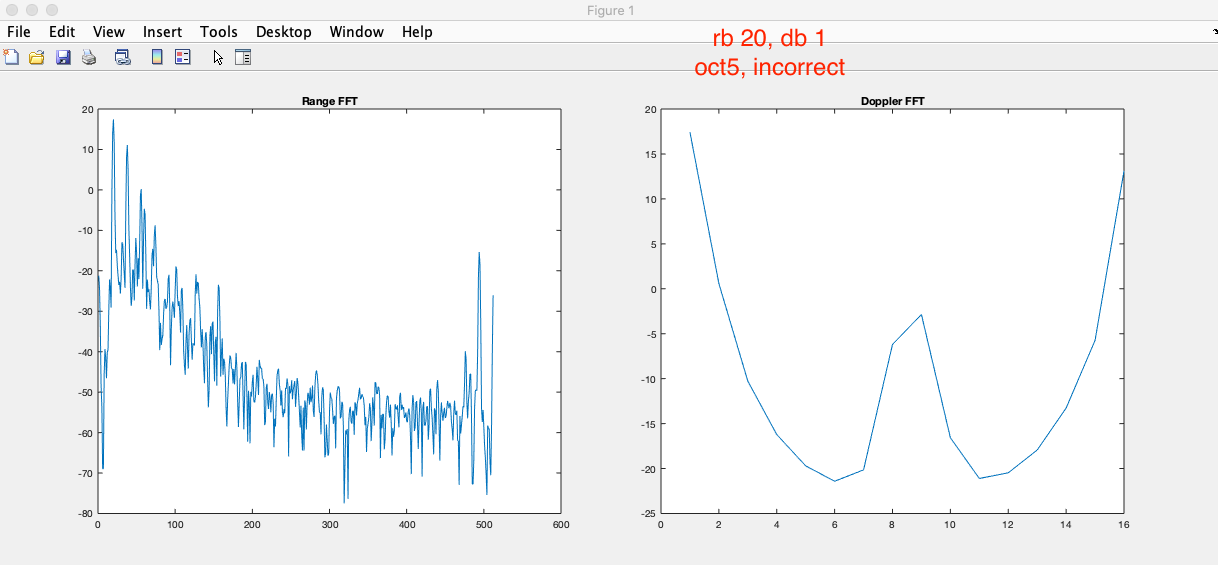Zoom the Figure 1 window with the third title-bar button
This screenshot has width=1218, height=565.
click(x=52, y=10)
